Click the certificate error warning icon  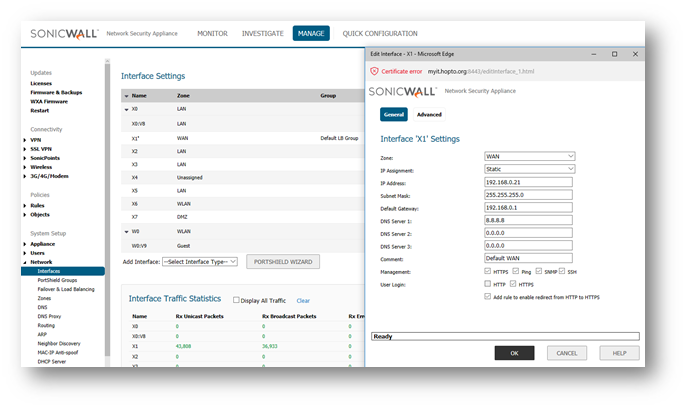tap(374, 72)
